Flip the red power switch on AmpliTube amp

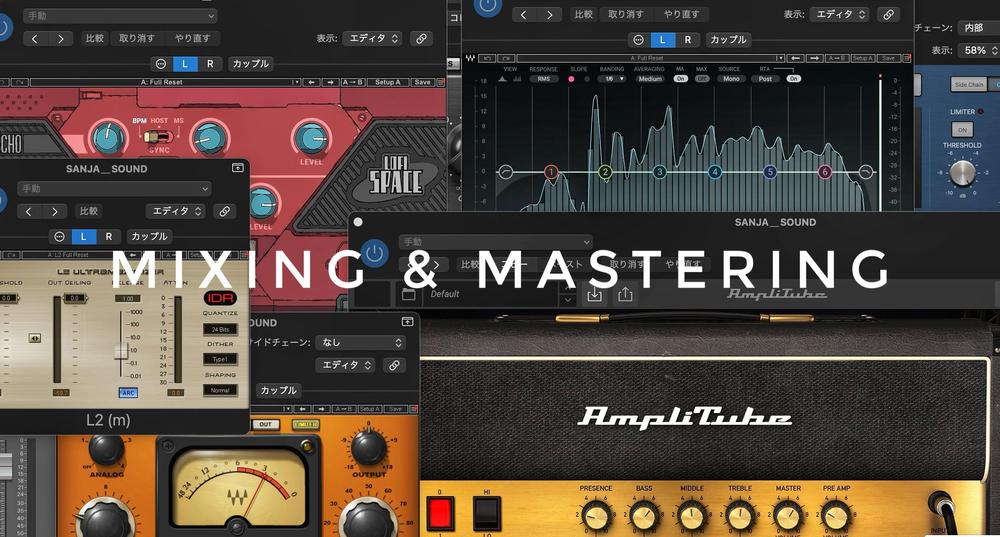(x=439, y=513)
